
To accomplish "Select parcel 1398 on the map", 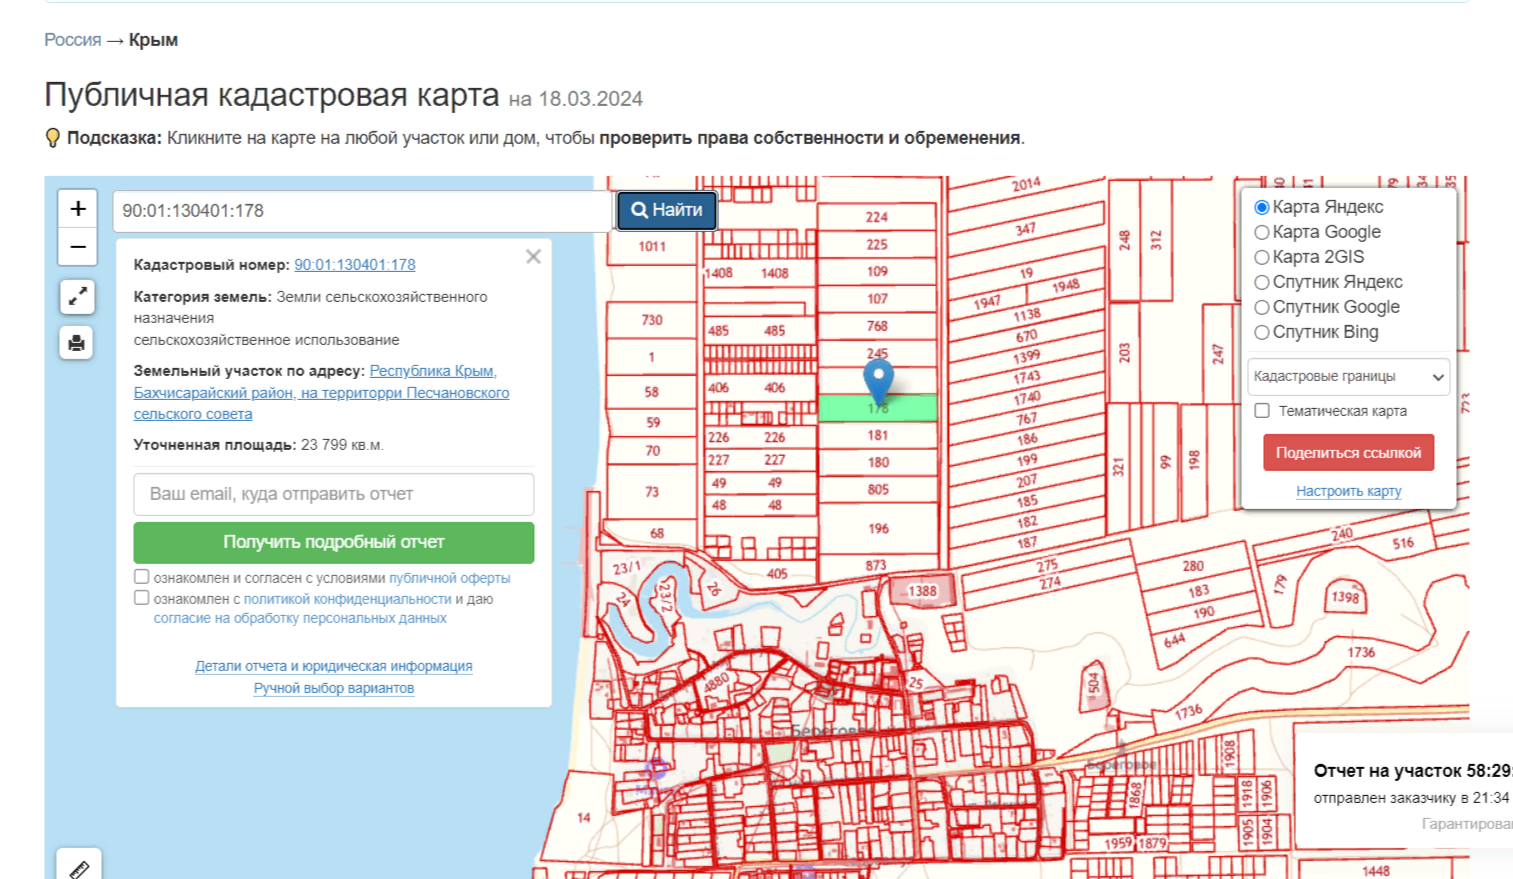I will pos(1345,598).
